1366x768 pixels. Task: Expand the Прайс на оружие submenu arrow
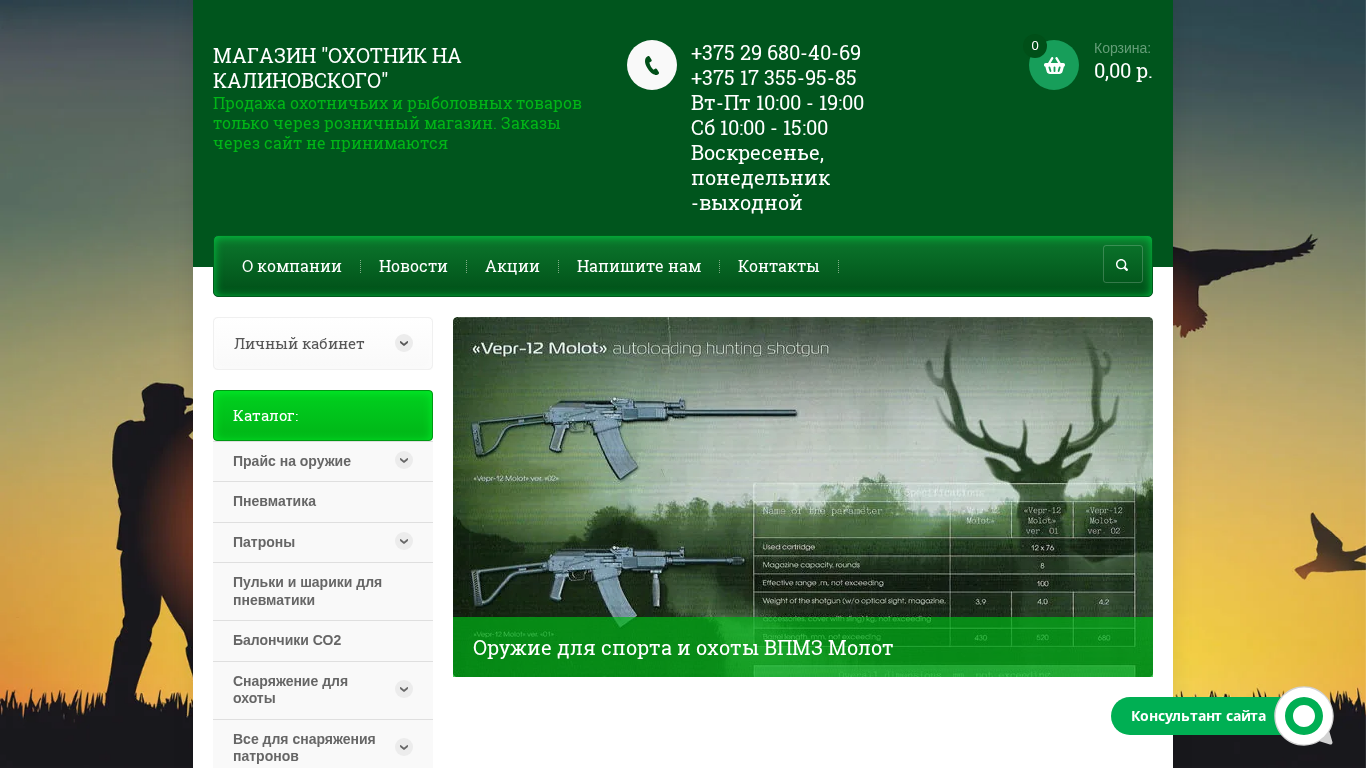404,460
